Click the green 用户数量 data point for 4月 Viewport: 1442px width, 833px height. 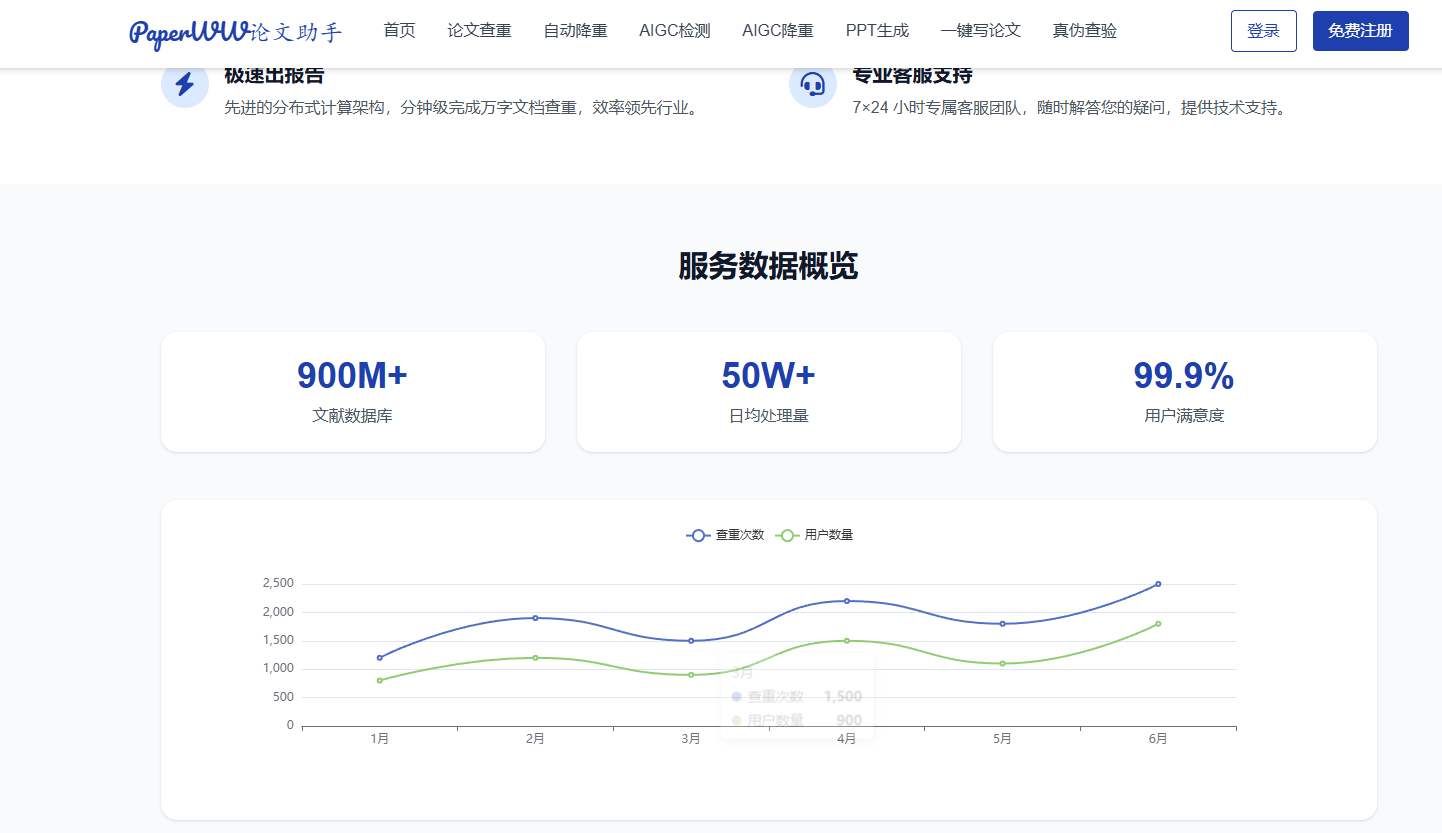coord(847,640)
